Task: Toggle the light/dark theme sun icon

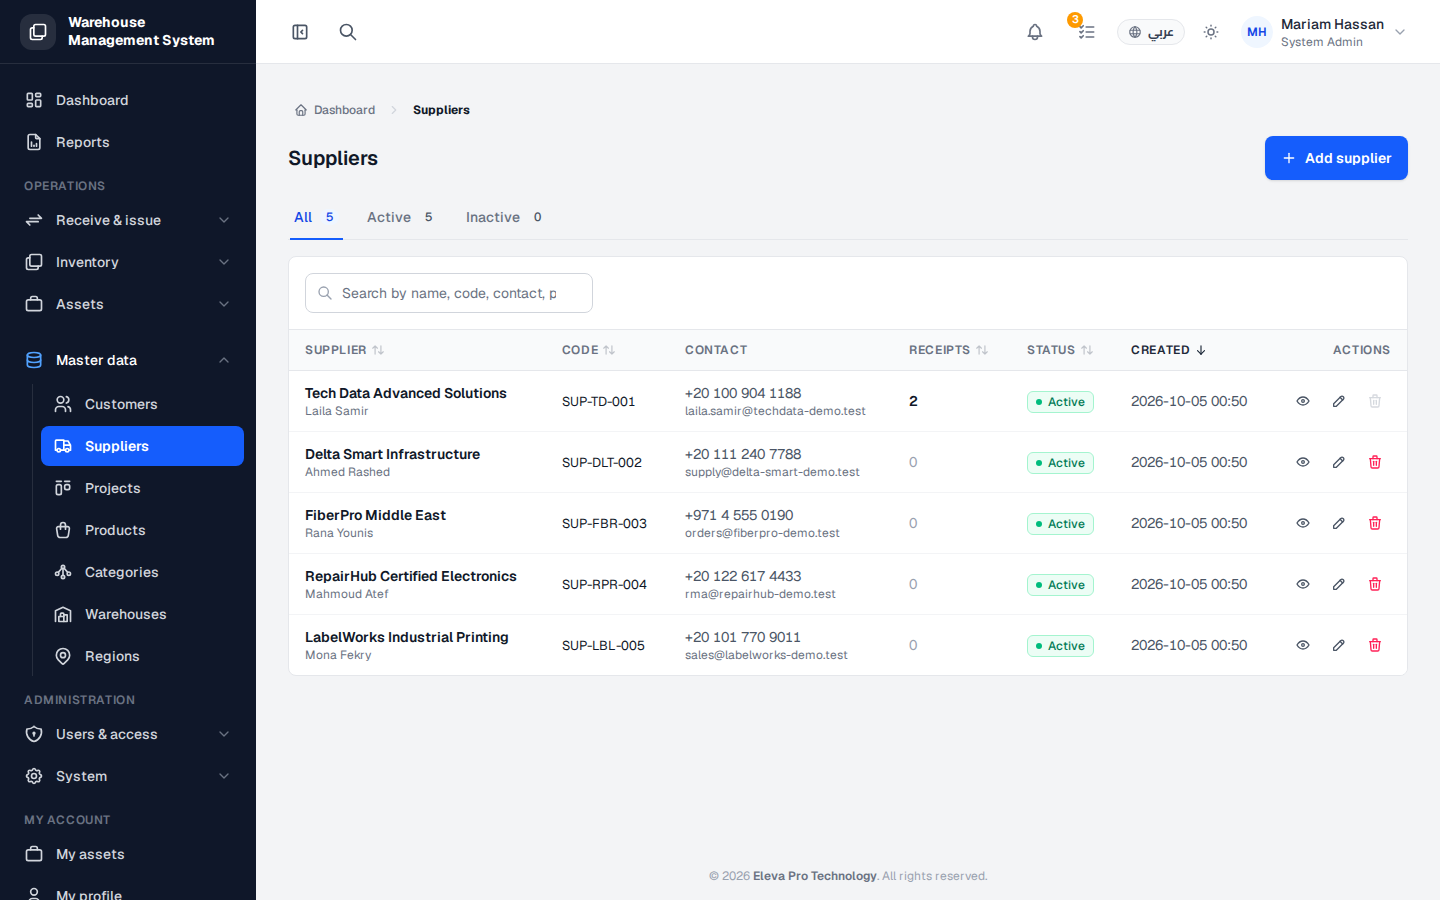Action: click(1211, 32)
